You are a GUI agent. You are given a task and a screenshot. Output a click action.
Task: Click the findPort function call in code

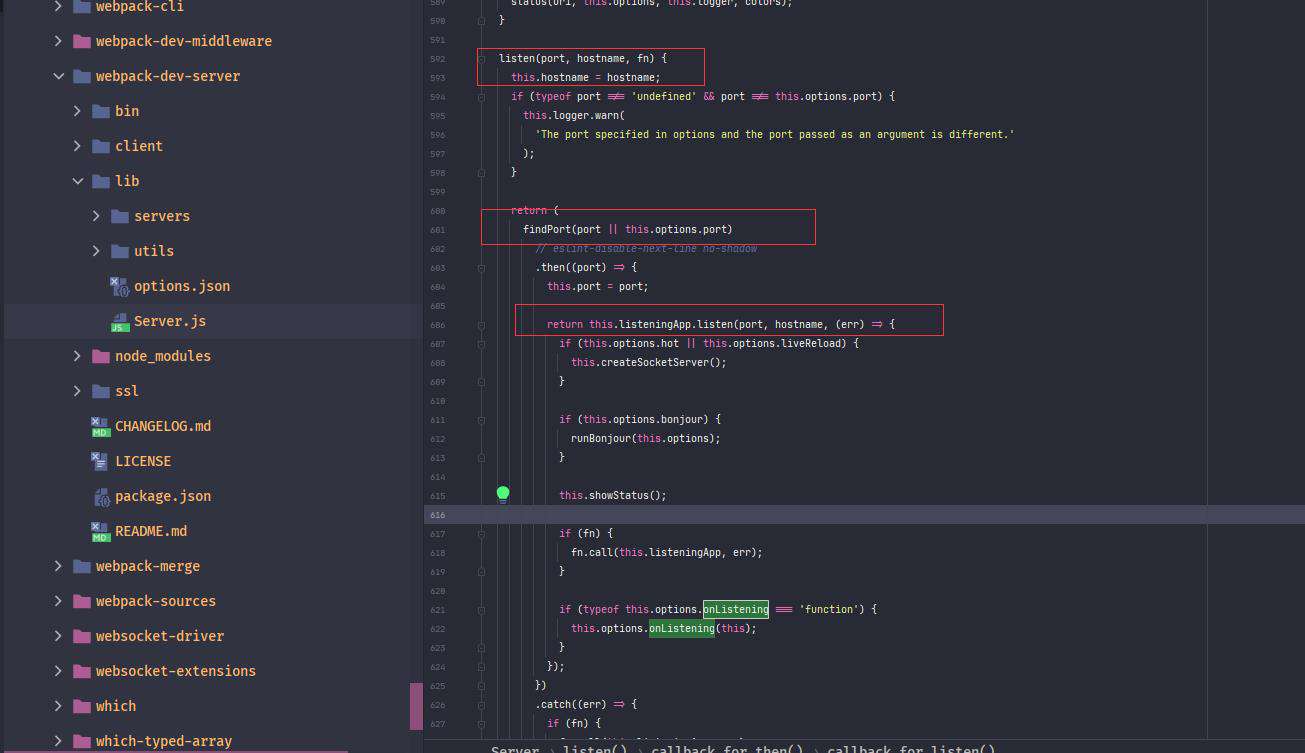pos(547,229)
